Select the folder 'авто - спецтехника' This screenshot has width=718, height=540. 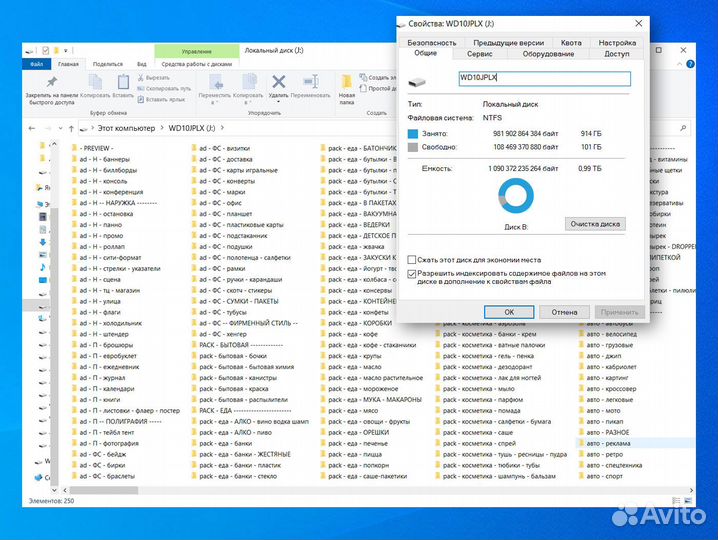[609, 465]
